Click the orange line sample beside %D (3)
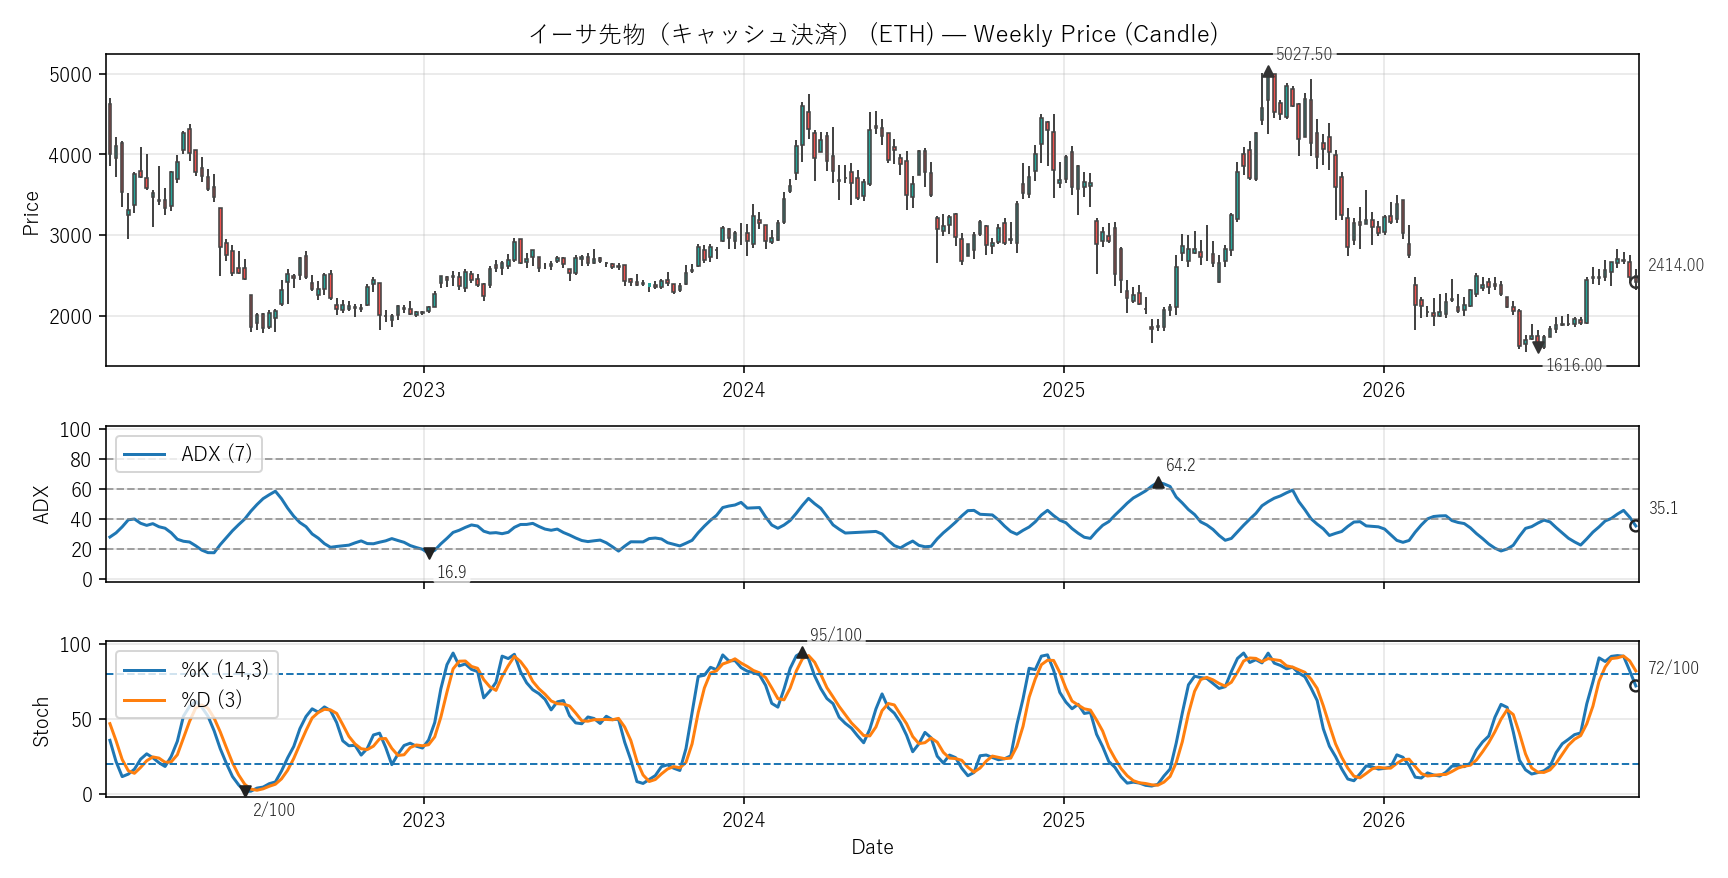The image size is (1728, 878). 144,700
